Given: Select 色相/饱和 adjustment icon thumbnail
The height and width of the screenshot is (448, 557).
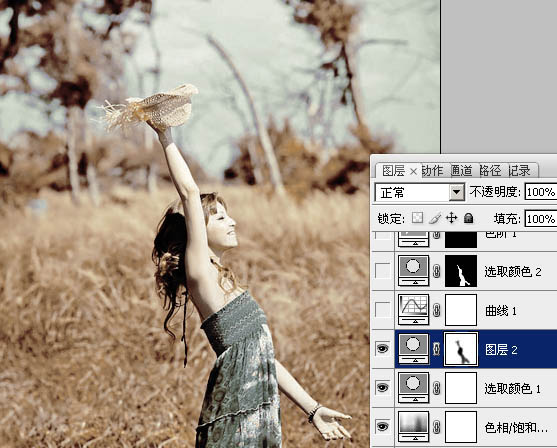Looking at the screenshot, I should tap(413, 426).
